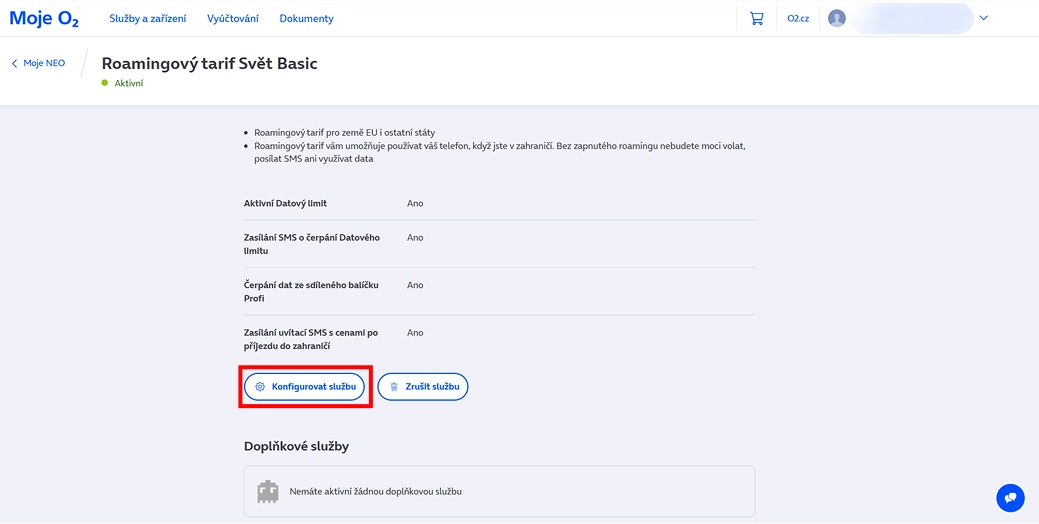This screenshot has height=524, width=1039.
Task: Open the Vyúčtování menu
Action: (233, 18)
